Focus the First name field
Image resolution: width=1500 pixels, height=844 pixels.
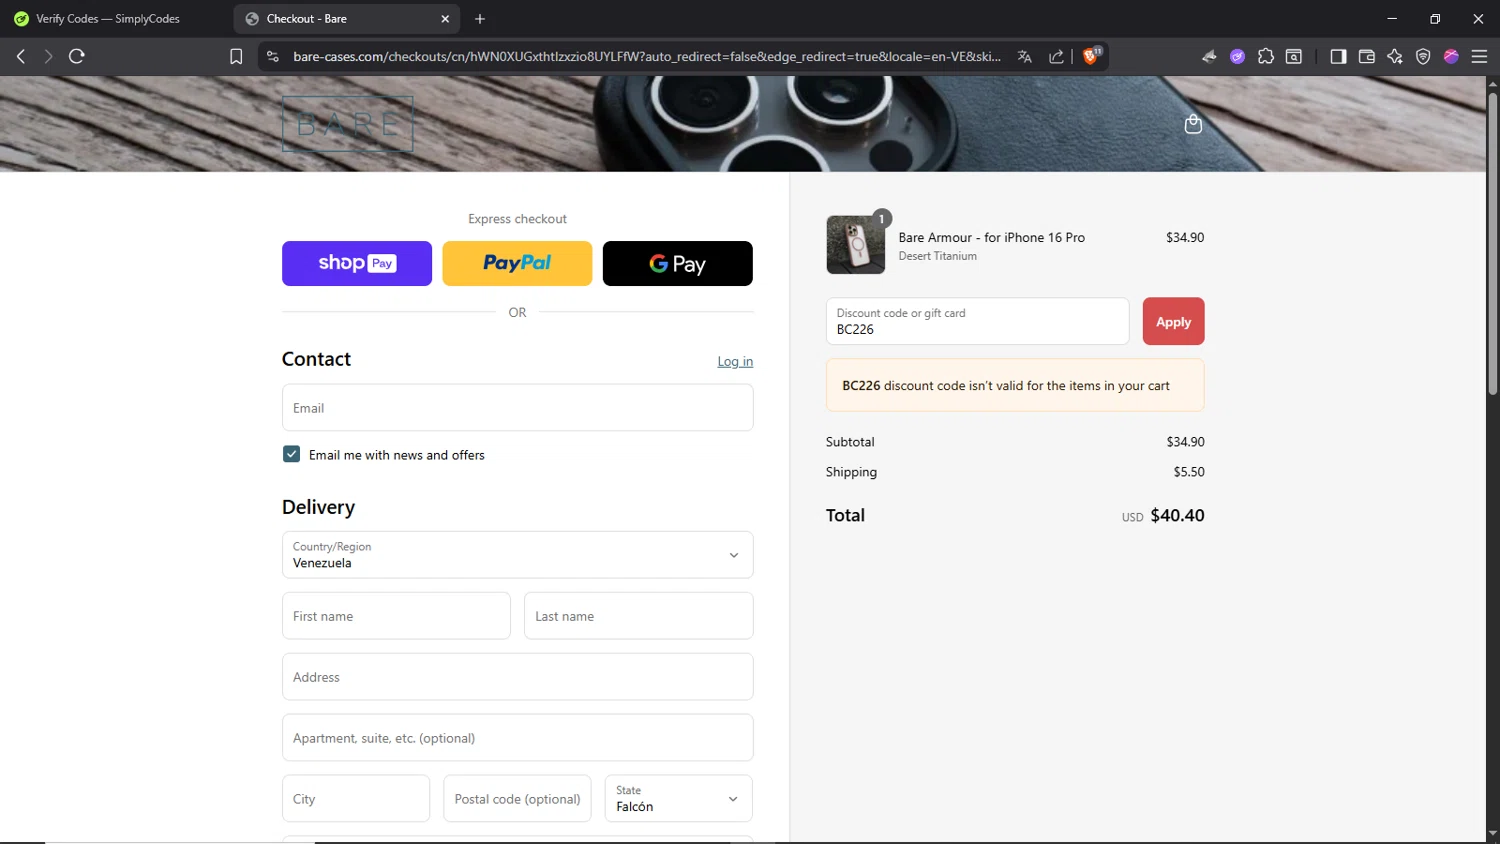tap(396, 616)
